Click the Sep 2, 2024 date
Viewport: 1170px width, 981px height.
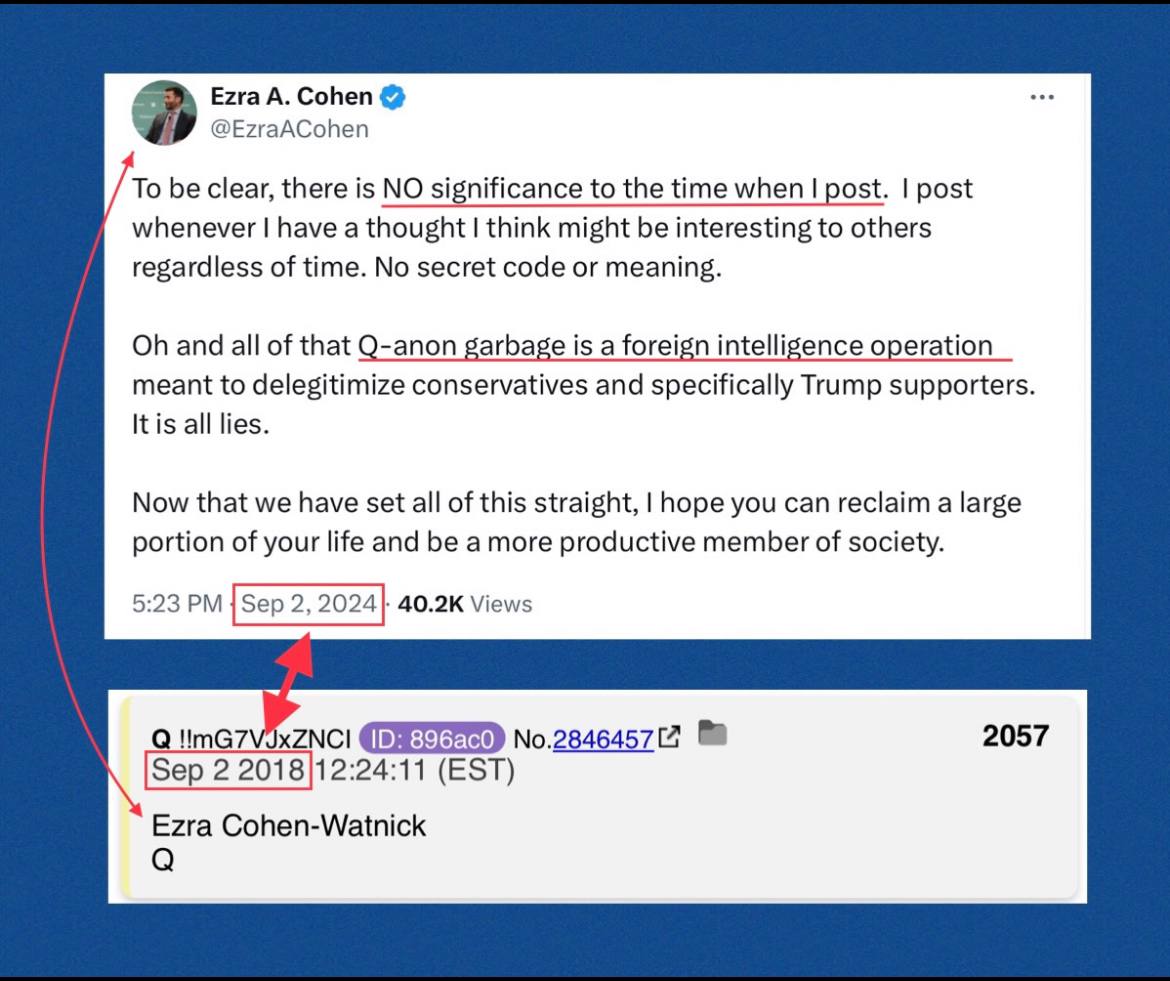[308, 604]
